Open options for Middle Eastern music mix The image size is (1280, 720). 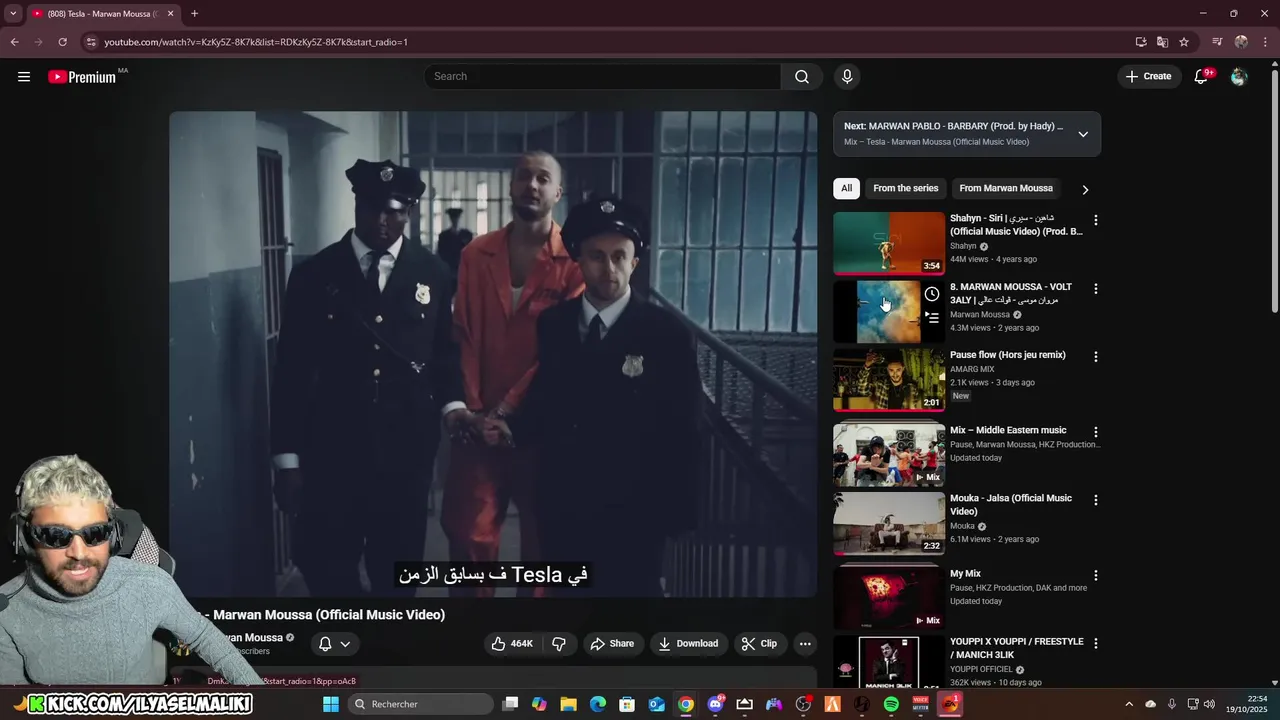(x=1095, y=432)
